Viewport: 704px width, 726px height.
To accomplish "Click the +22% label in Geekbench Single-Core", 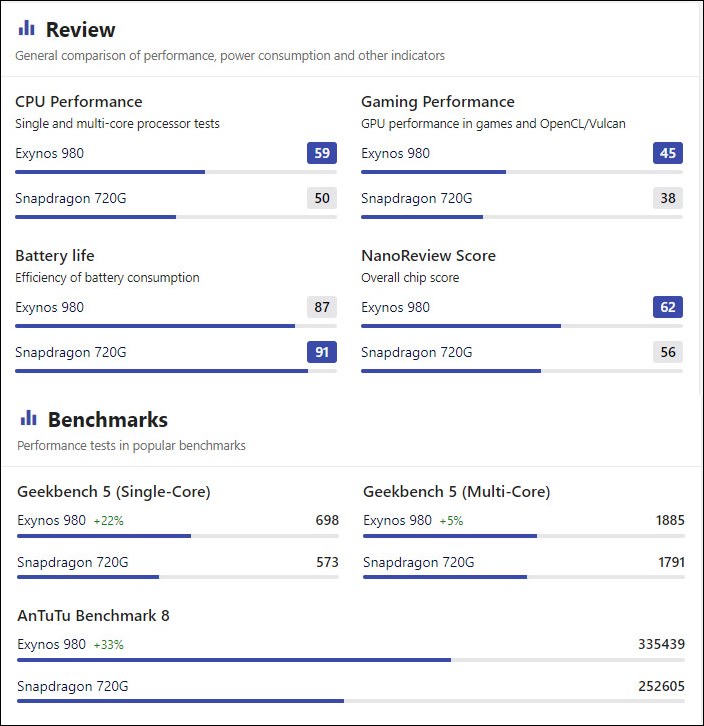I will point(108,521).
